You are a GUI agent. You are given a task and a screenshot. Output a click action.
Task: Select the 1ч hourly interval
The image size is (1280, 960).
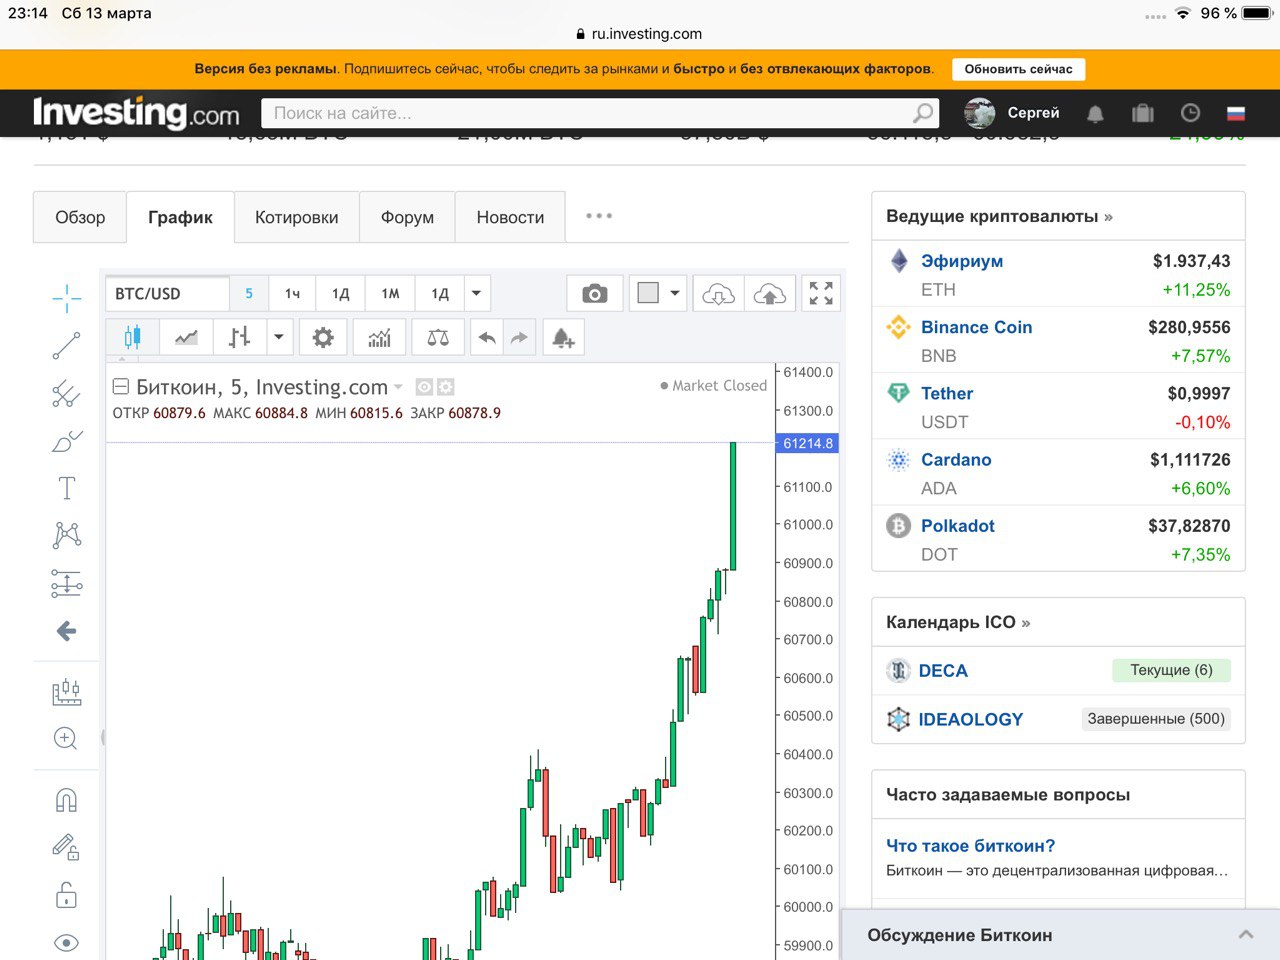[292, 293]
